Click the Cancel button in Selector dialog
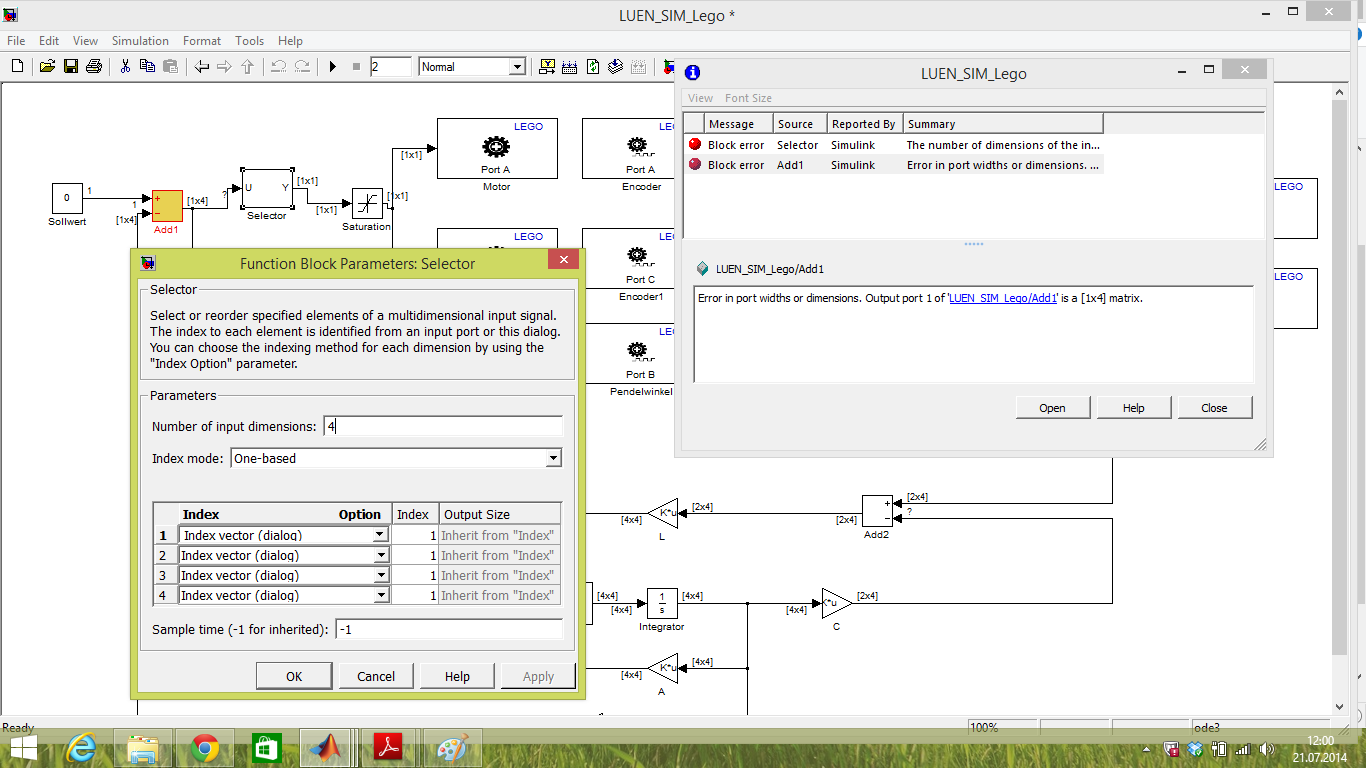1366x768 pixels. [x=376, y=676]
